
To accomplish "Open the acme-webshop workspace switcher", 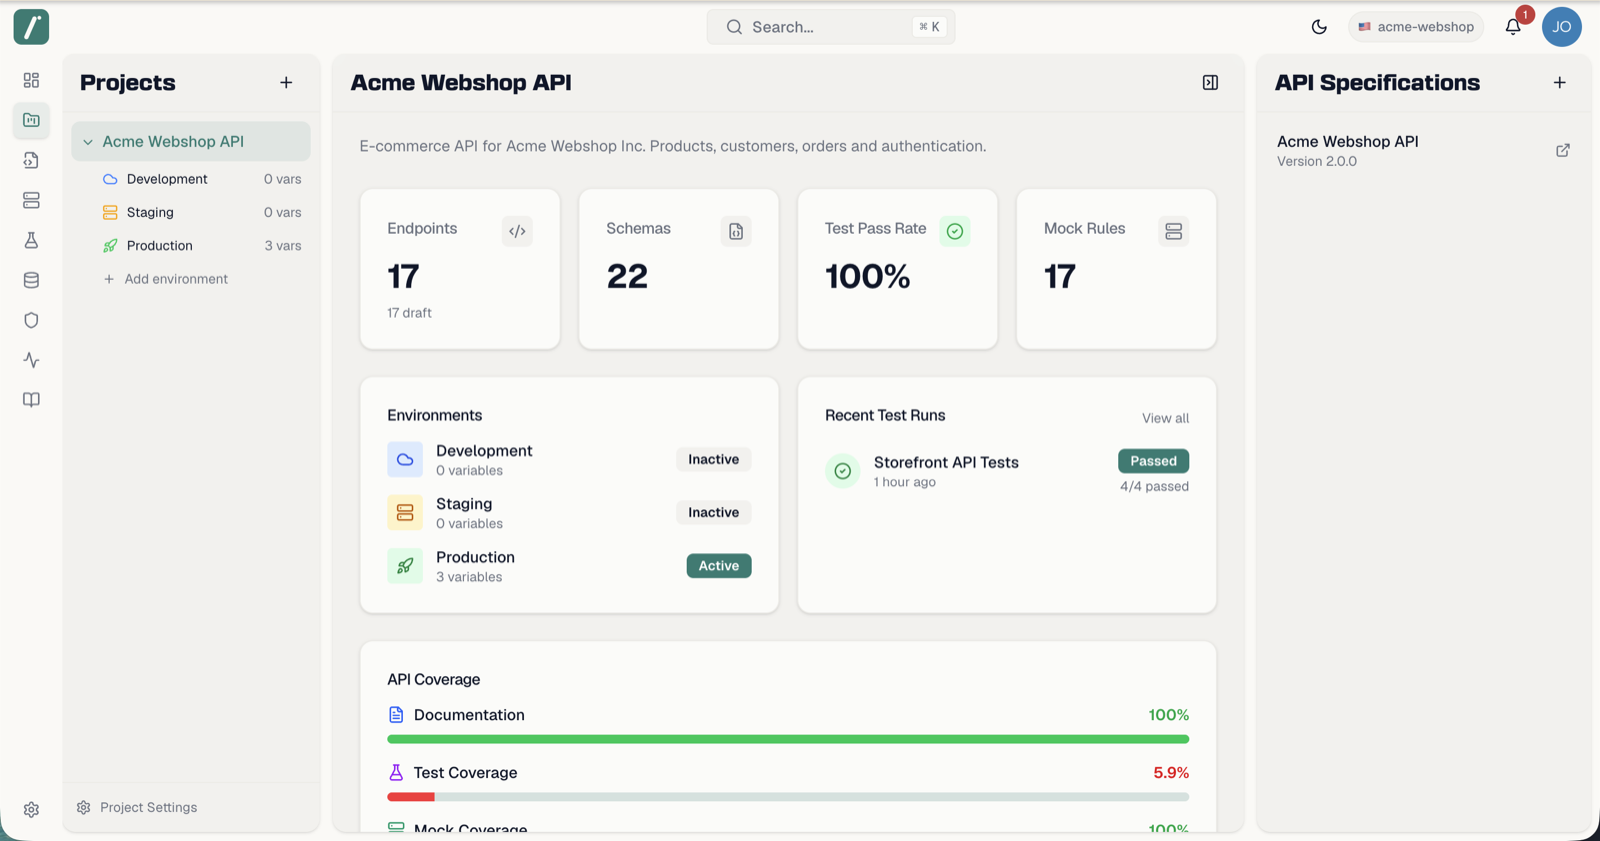I will click(x=1416, y=27).
